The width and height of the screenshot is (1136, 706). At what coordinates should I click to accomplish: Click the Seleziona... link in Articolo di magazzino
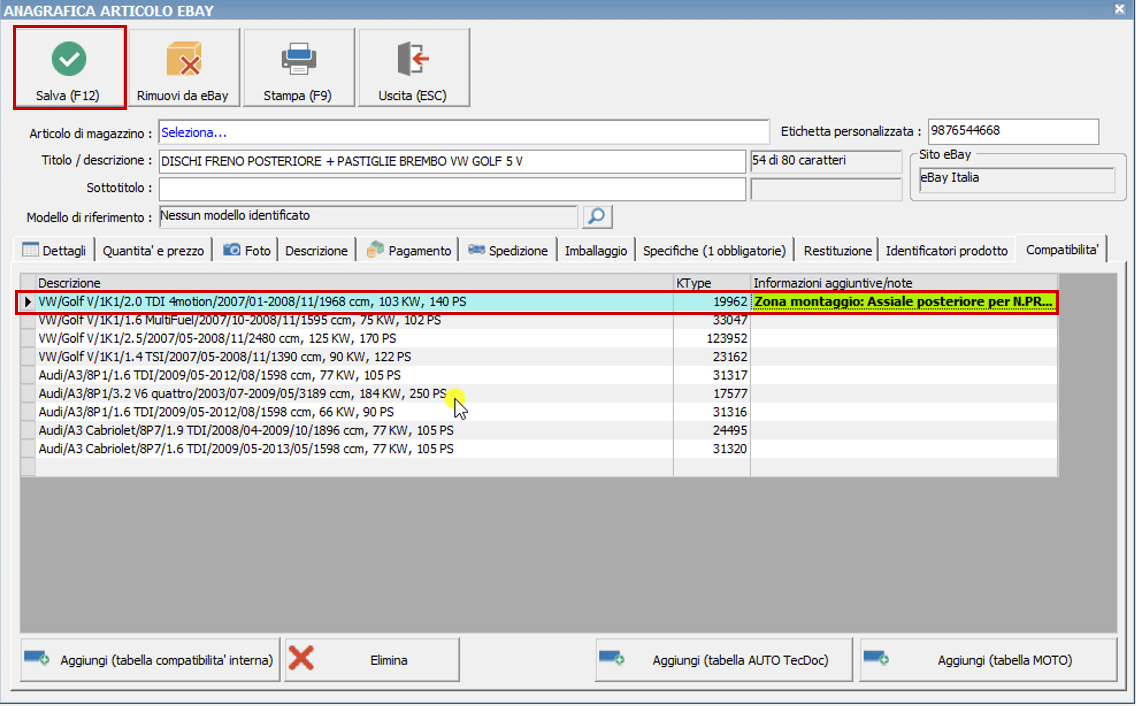(x=193, y=133)
